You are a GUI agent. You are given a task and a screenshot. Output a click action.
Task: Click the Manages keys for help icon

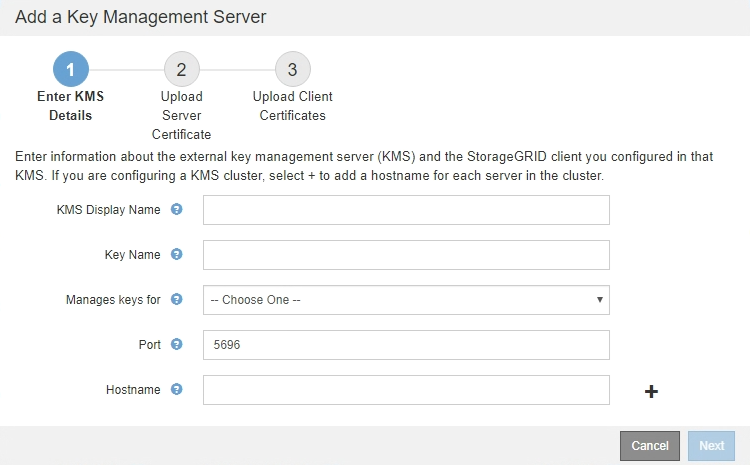coord(177,299)
